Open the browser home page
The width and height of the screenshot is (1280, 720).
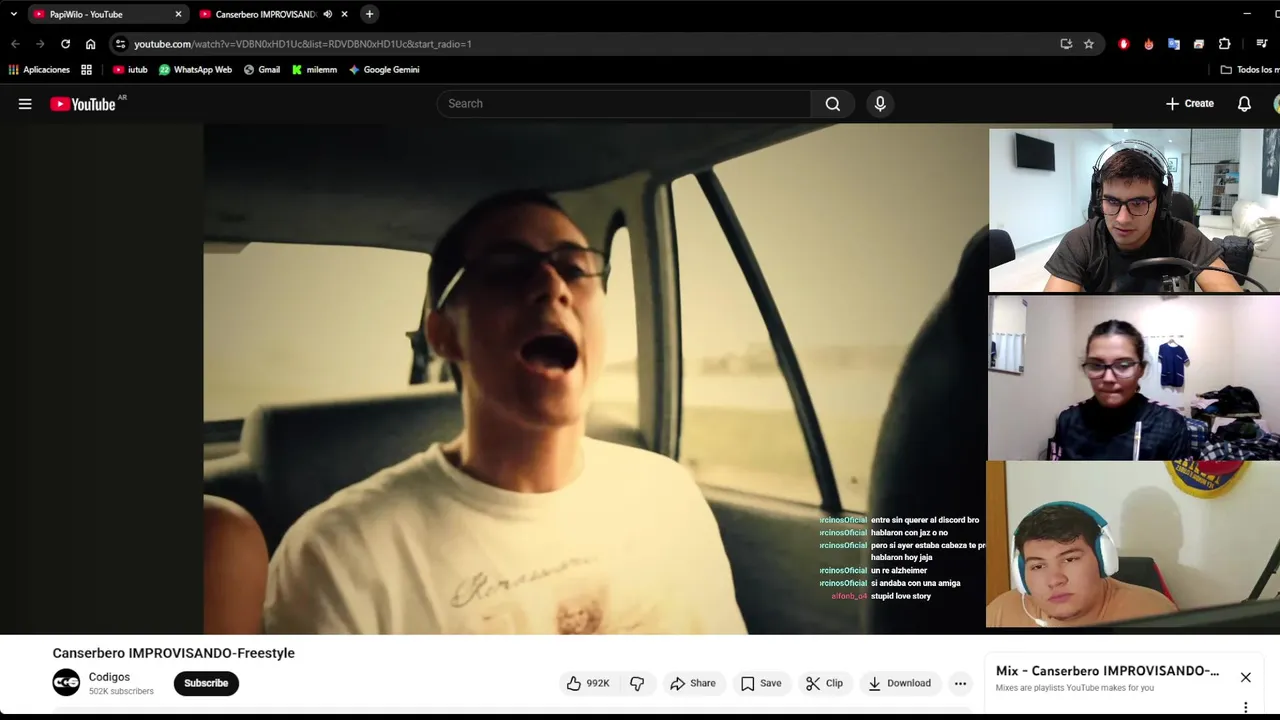pos(90,44)
